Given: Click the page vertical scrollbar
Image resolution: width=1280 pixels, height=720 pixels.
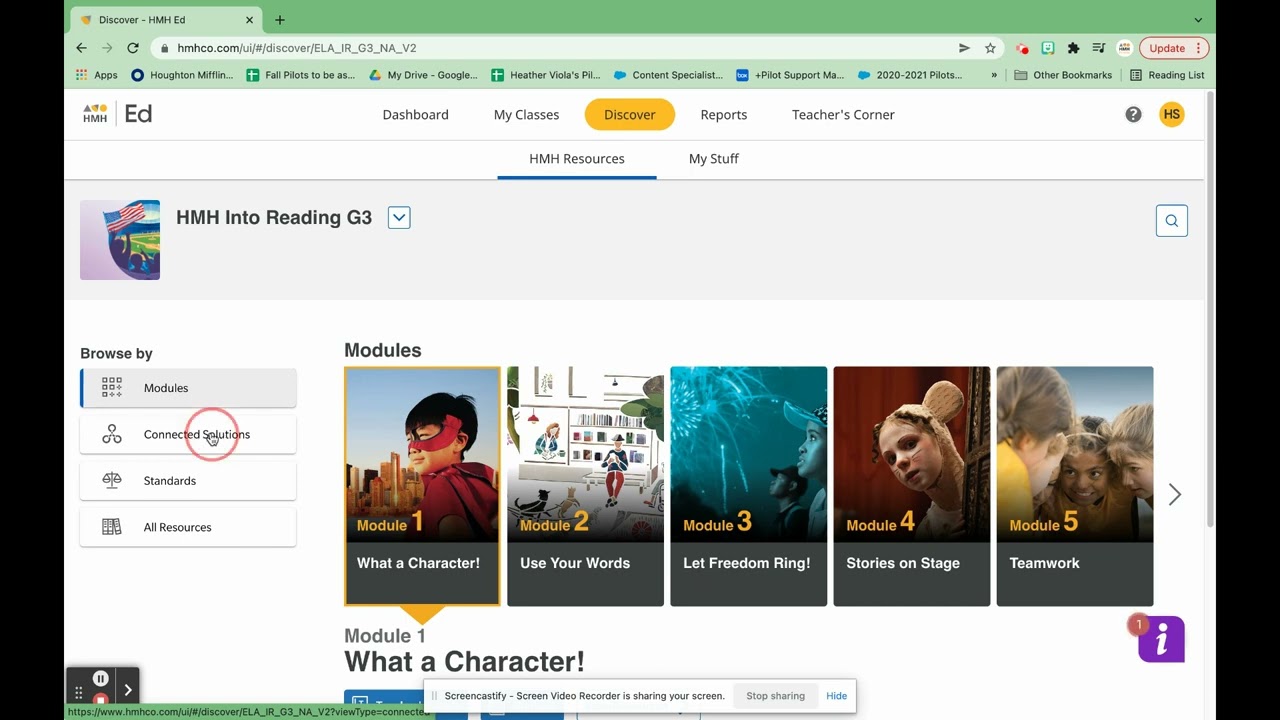Looking at the screenshot, I should point(1210,308).
